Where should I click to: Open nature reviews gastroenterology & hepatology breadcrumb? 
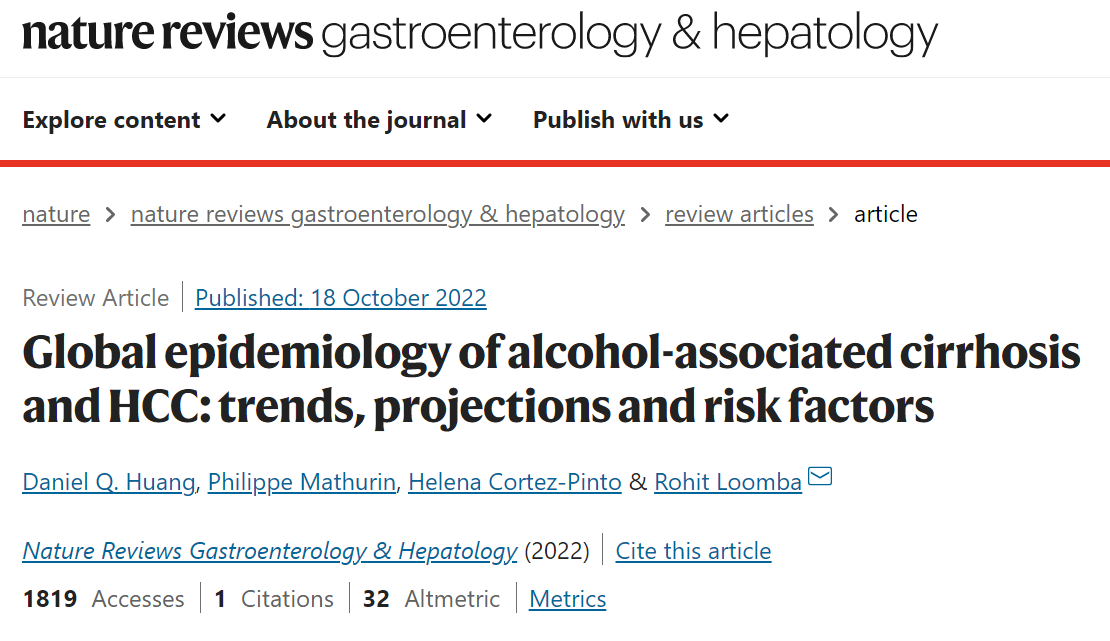377,214
